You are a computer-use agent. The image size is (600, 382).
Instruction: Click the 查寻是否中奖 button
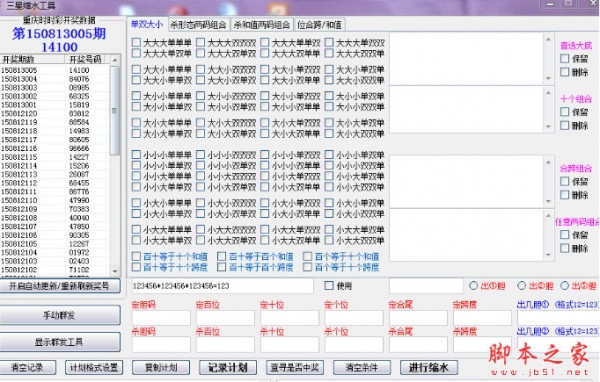(x=295, y=367)
